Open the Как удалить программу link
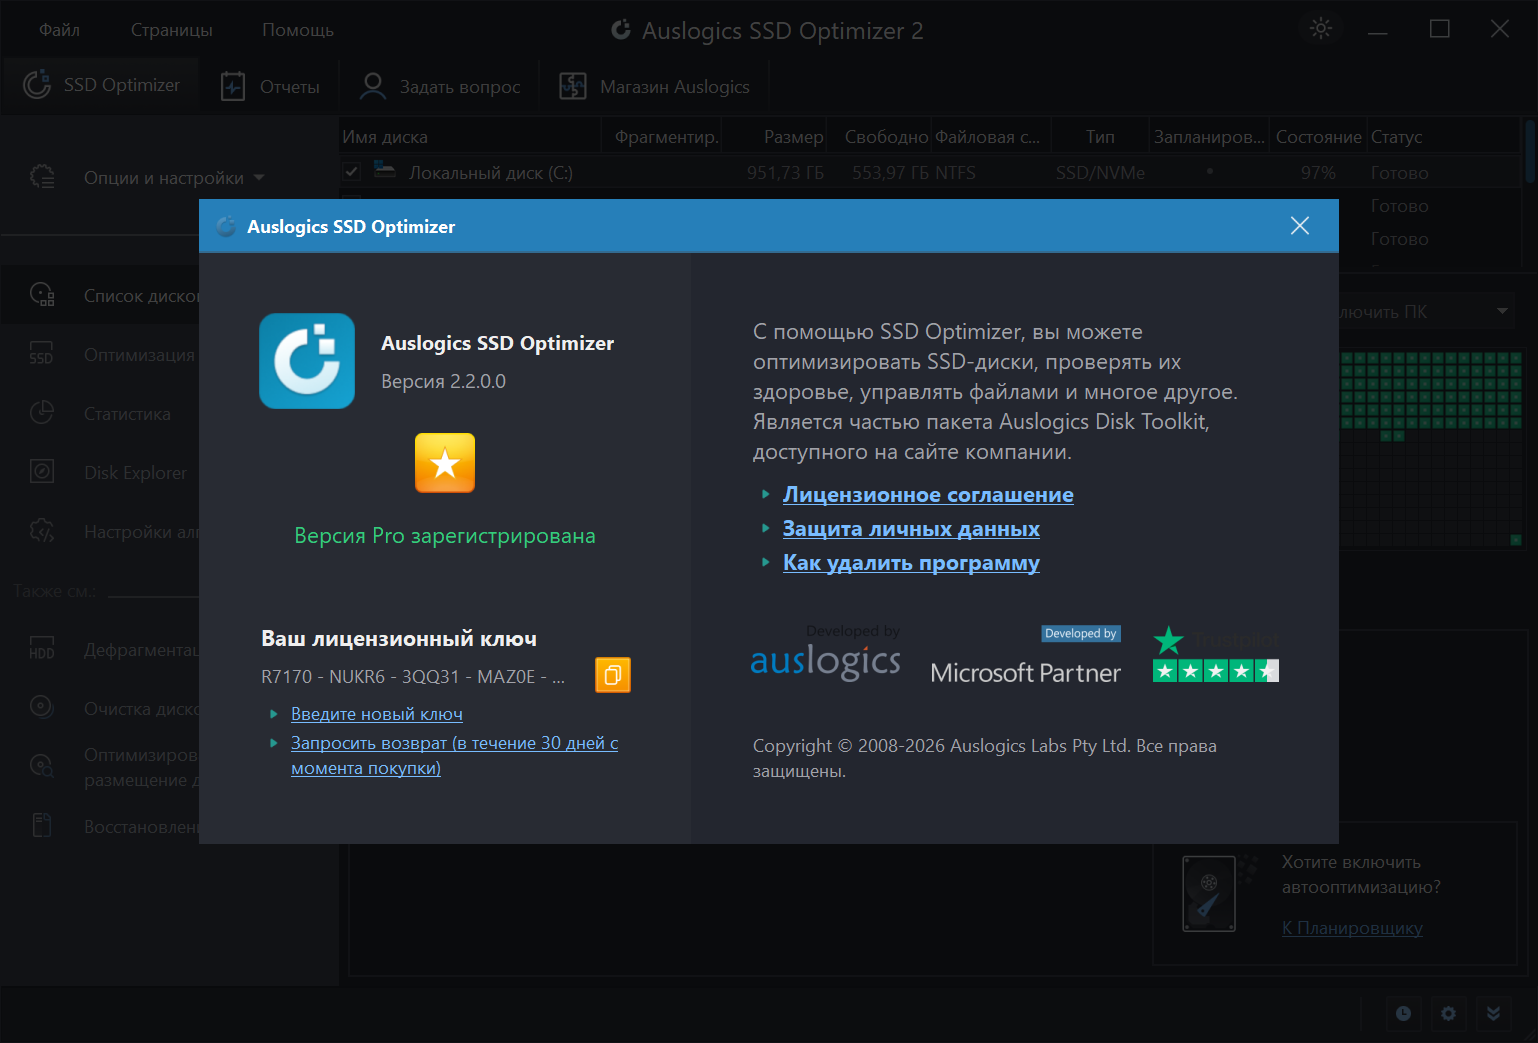The width and height of the screenshot is (1538, 1043). click(910, 563)
